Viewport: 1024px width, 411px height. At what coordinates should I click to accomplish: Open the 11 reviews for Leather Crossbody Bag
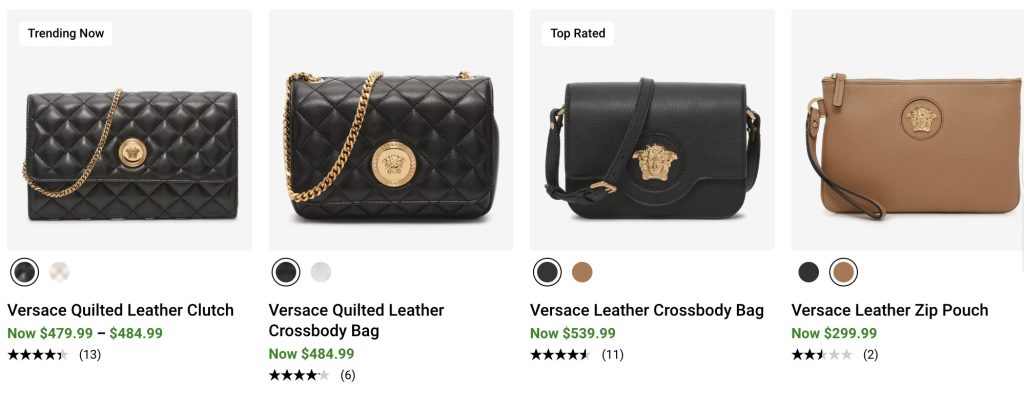(612, 354)
